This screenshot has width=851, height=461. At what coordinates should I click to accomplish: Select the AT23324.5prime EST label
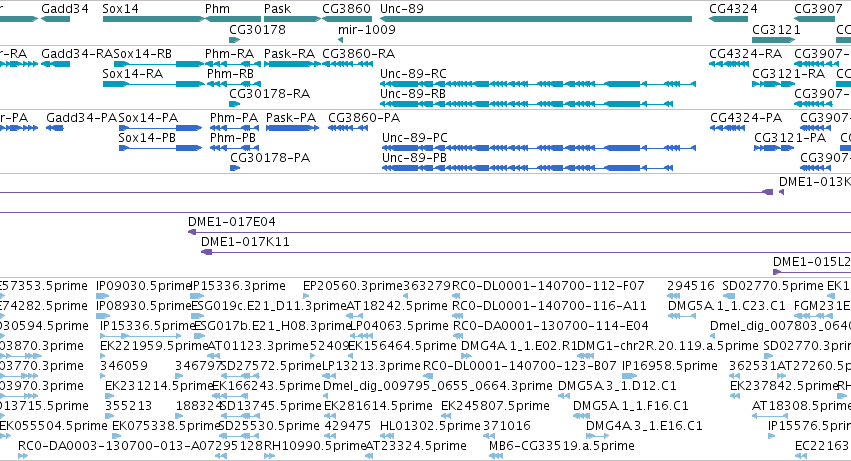coord(416,447)
